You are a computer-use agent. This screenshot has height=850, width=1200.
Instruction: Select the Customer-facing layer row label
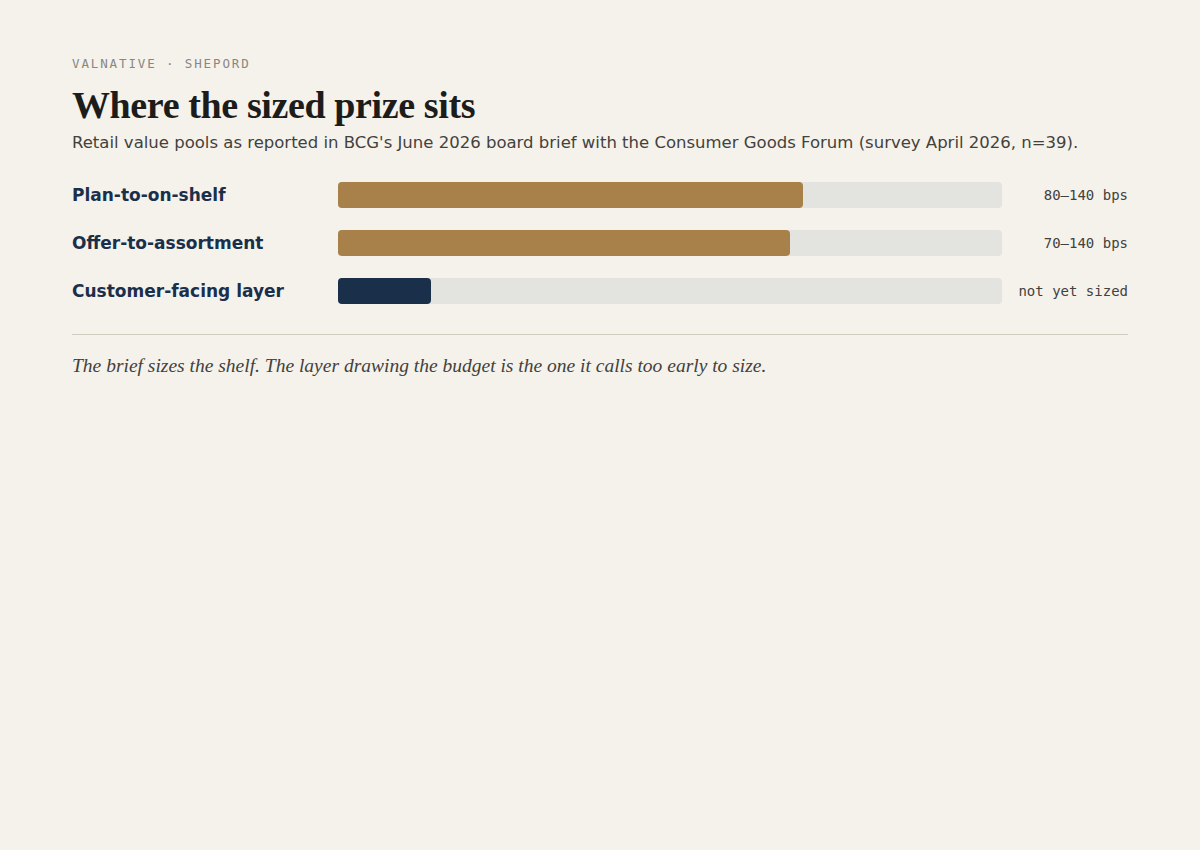[178, 291]
